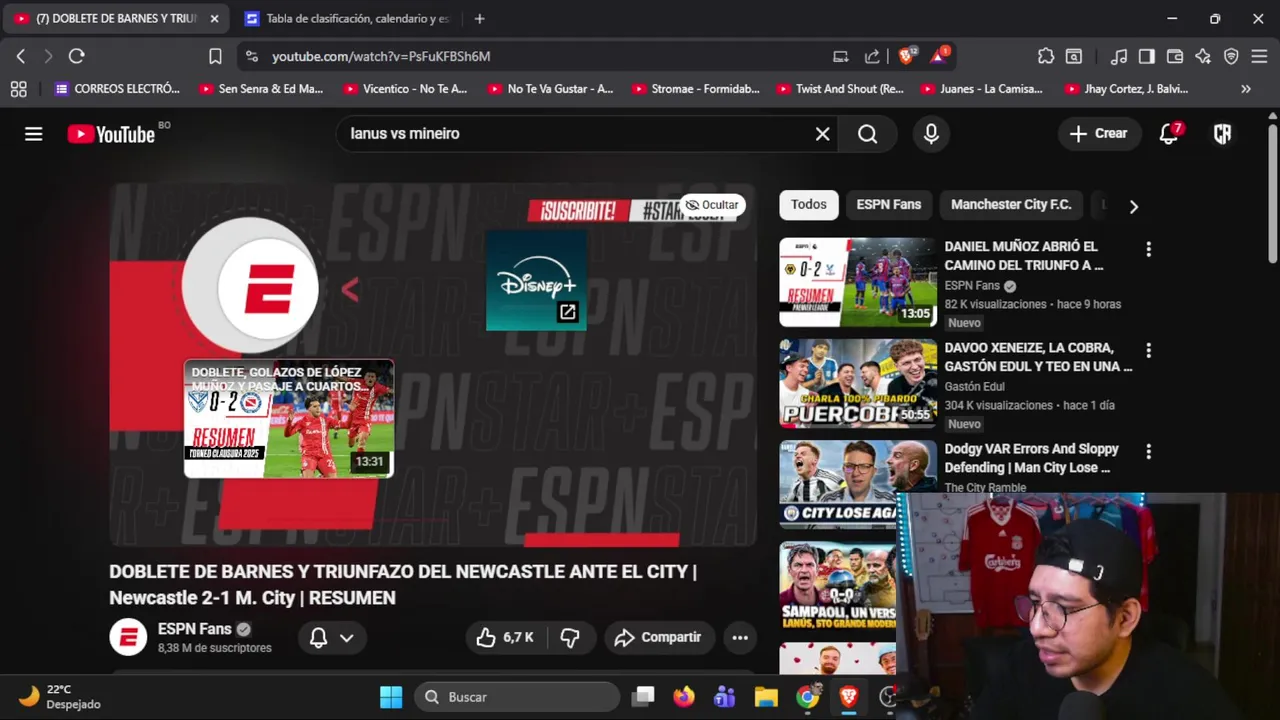1280x720 pixels.
Task: Click the Compartir share button
Action: click(658, 637)
